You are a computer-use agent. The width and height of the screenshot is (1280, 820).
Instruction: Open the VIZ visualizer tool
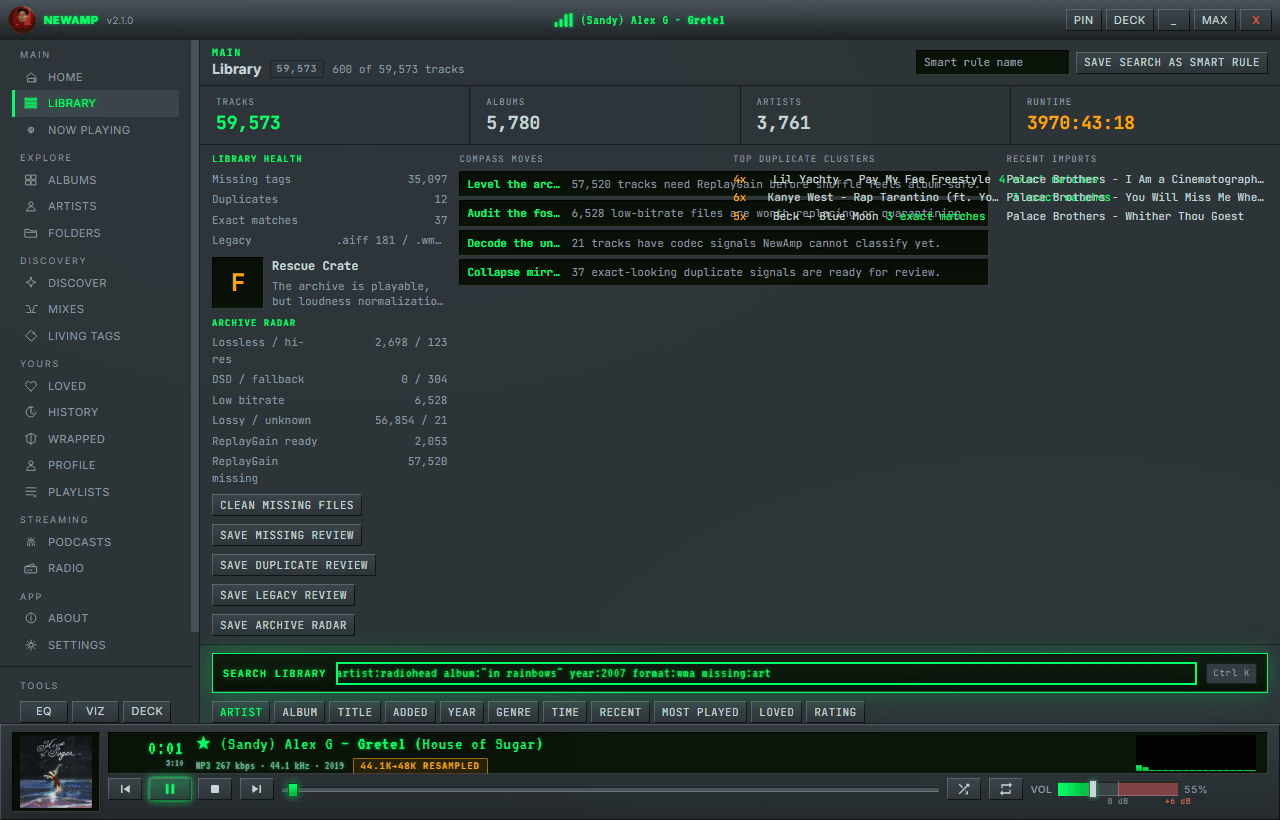pos(95,711)
